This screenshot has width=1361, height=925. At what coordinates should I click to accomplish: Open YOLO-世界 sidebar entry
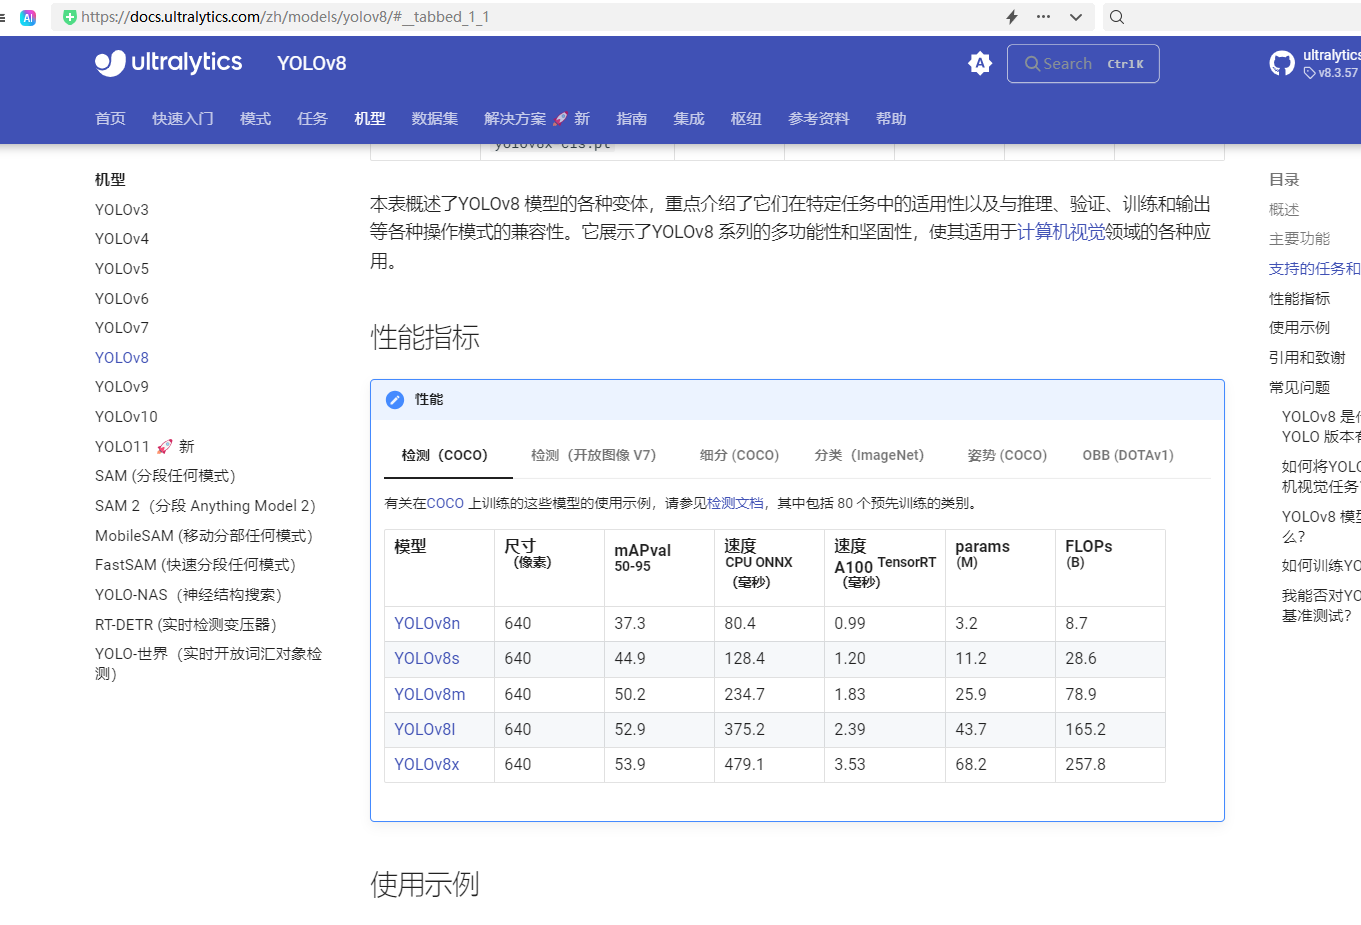[x=208, y=664]
